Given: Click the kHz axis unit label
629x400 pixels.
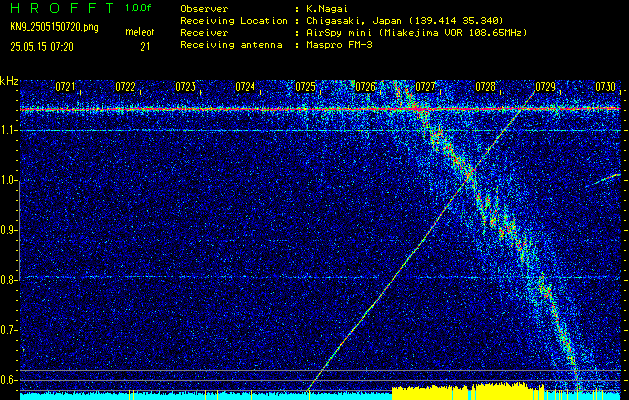Looking at the screenshot, I should click(9, 81).
